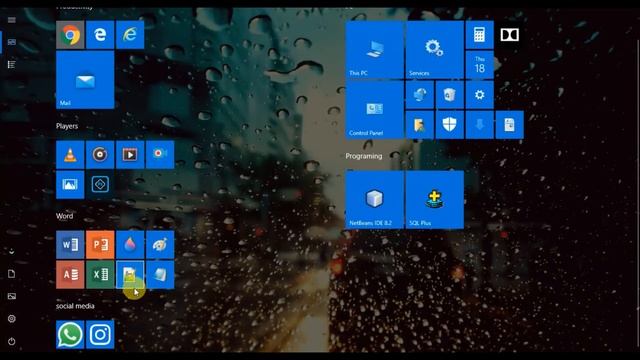Launch the Calculator tile
640x360 pixels.
pyautogui.click(x=480, y=35)
